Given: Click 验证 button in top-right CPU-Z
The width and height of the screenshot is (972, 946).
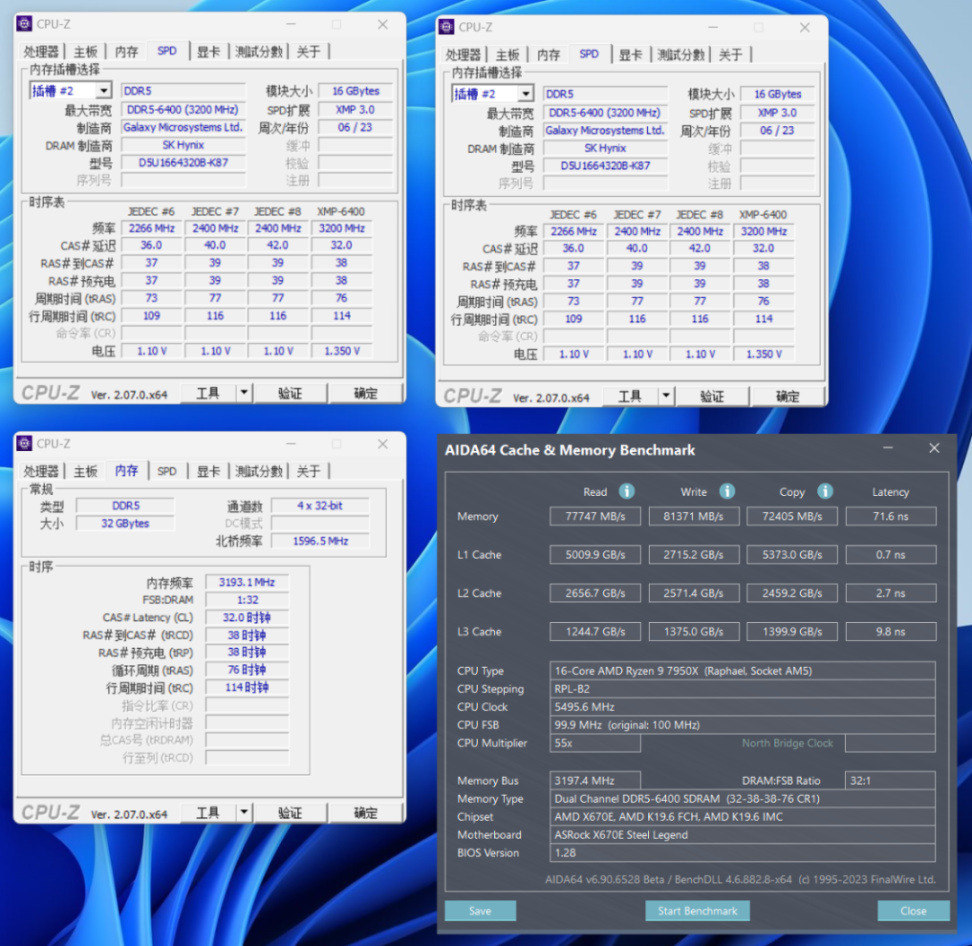Looking at the screenshot, I should pyautogui.click(x=712, y=396).
